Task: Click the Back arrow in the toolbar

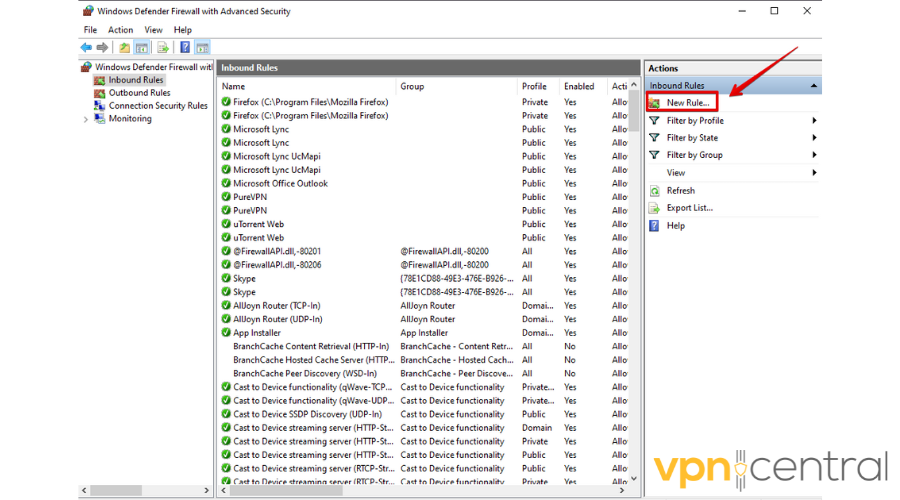Action: [86, 48]
